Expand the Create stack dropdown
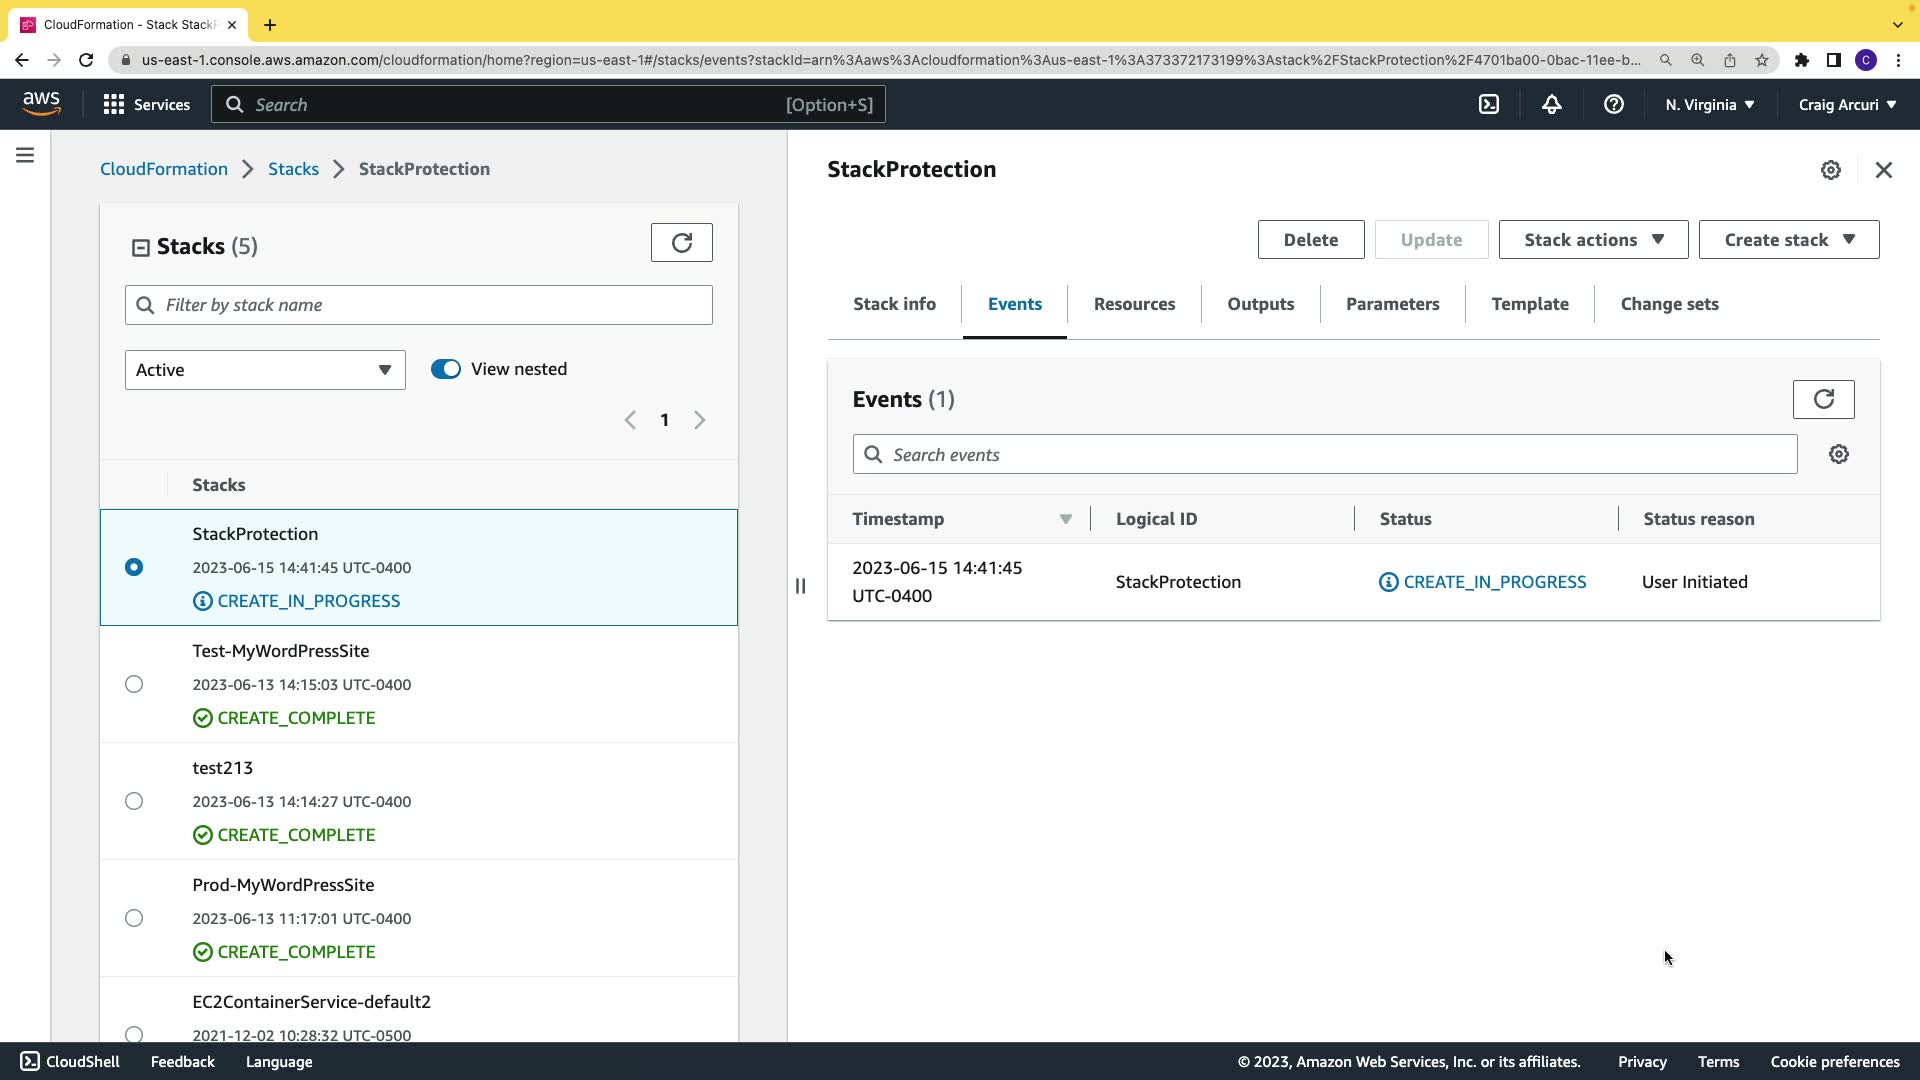The height and width of the screenshot is (1080, 1920). [1788, 240]
